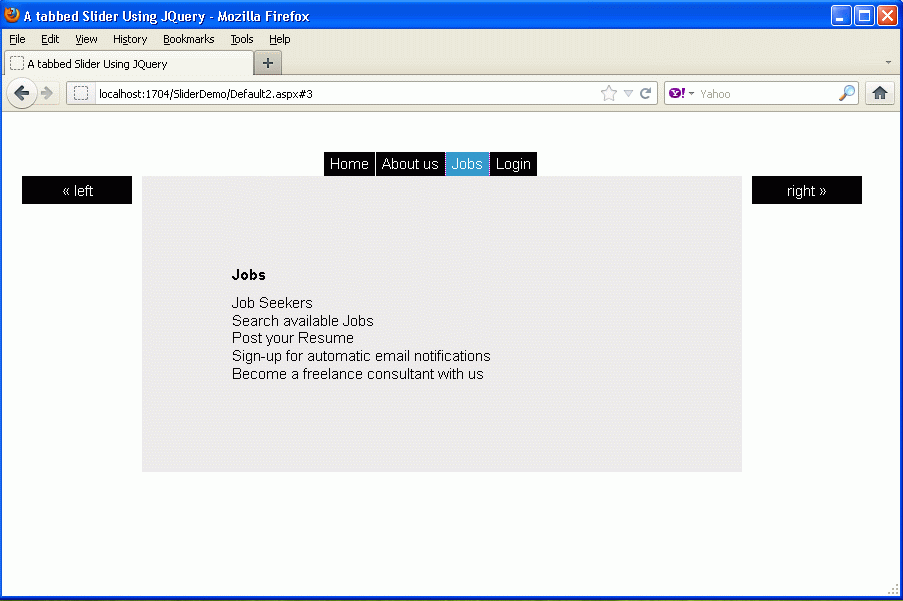Close the Firefox window

tap(887, 16)
